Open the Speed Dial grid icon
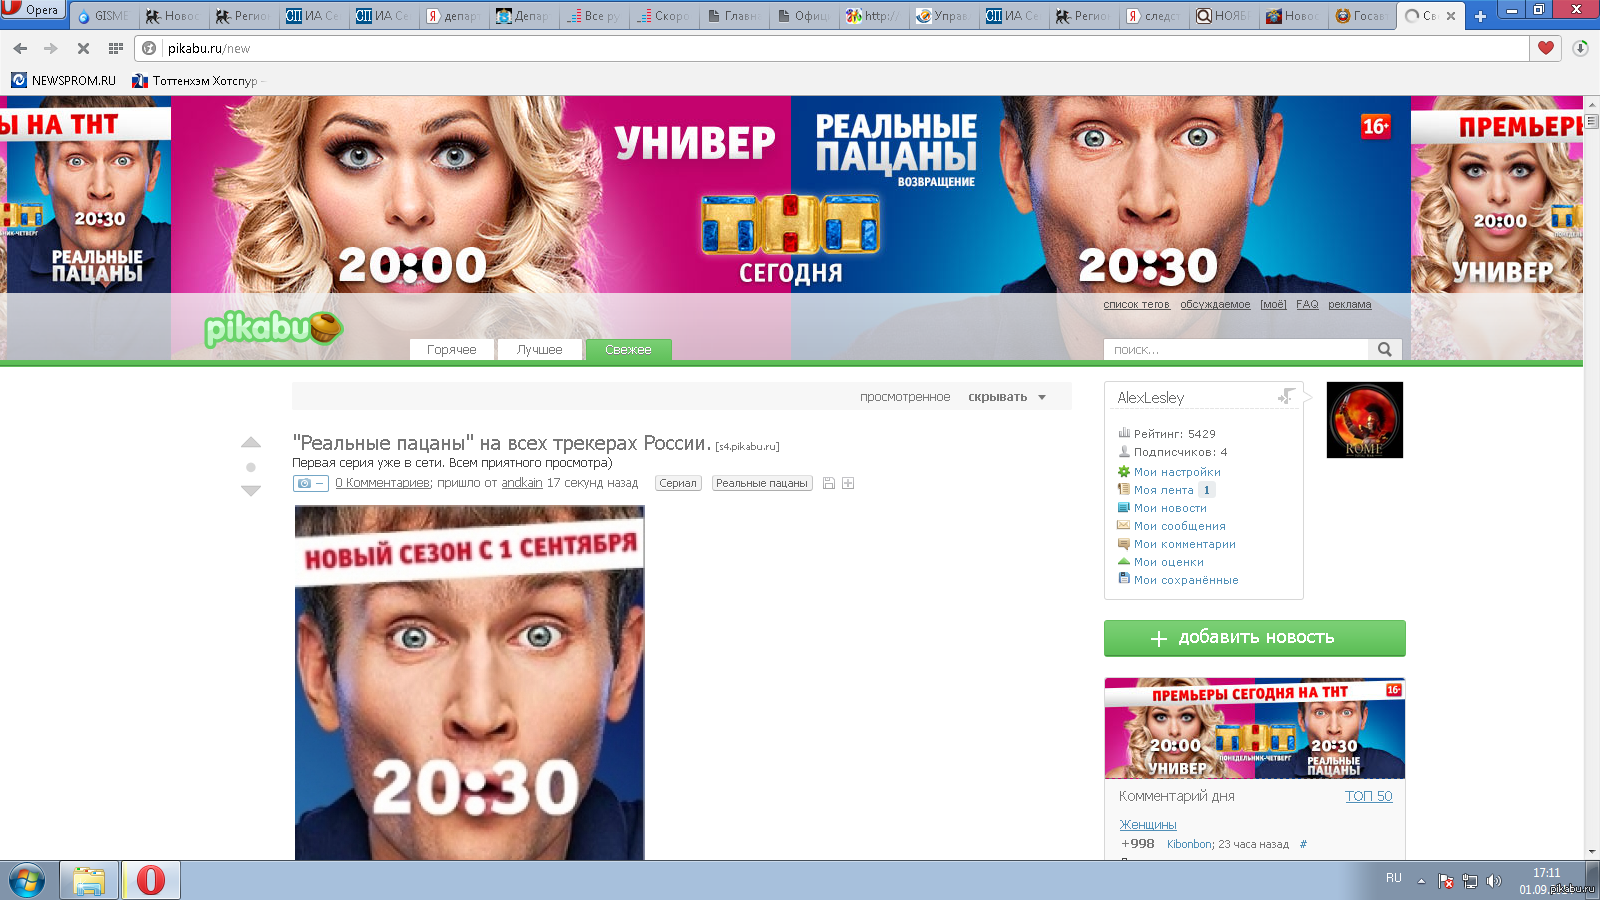Image resolution: width=1600 pixels, height=900 pixels. [x=116, y=48]
